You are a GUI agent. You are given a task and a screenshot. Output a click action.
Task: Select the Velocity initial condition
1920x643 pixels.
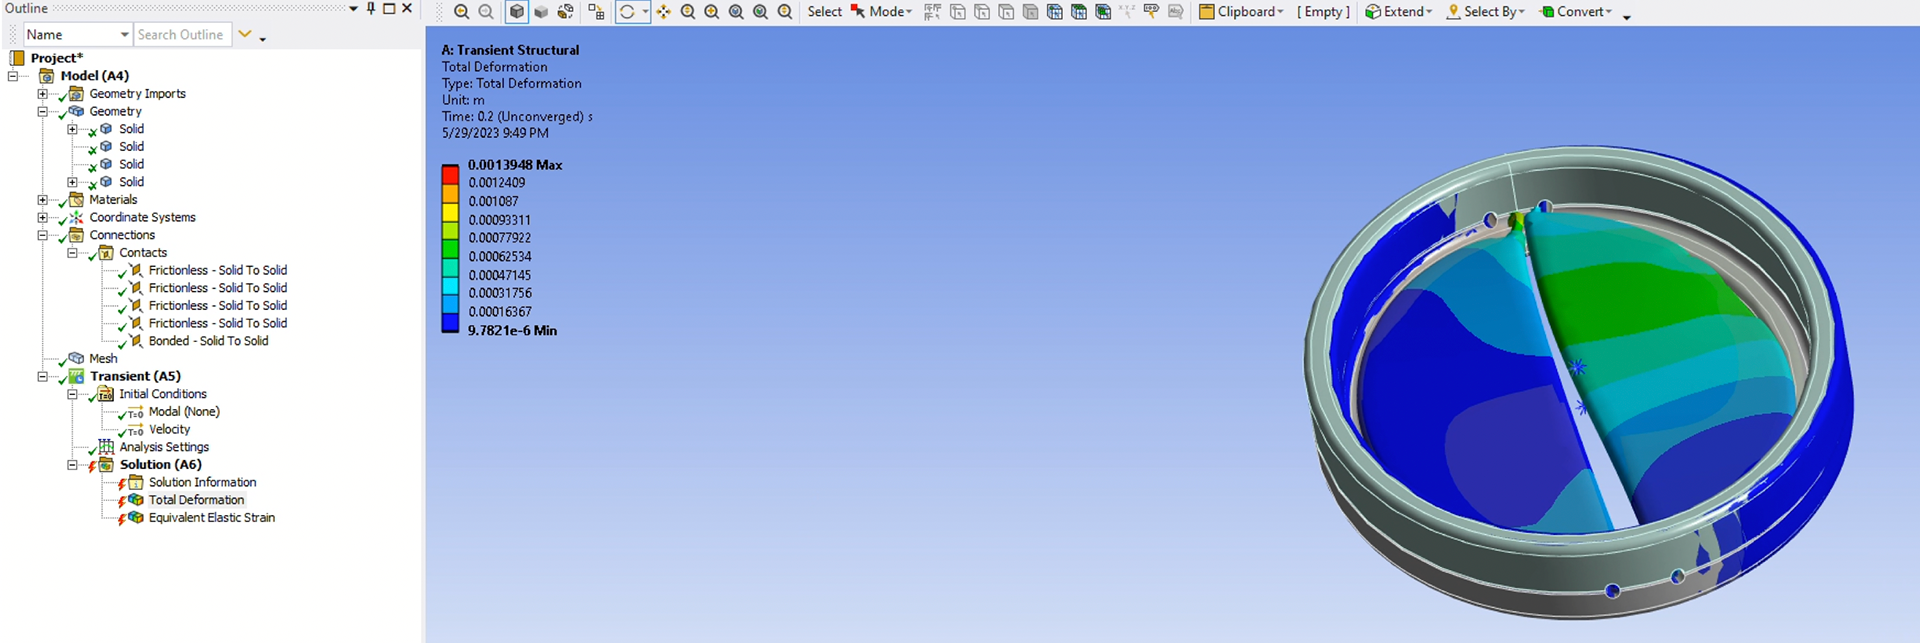pyautogui.click(x=169, y=429)
